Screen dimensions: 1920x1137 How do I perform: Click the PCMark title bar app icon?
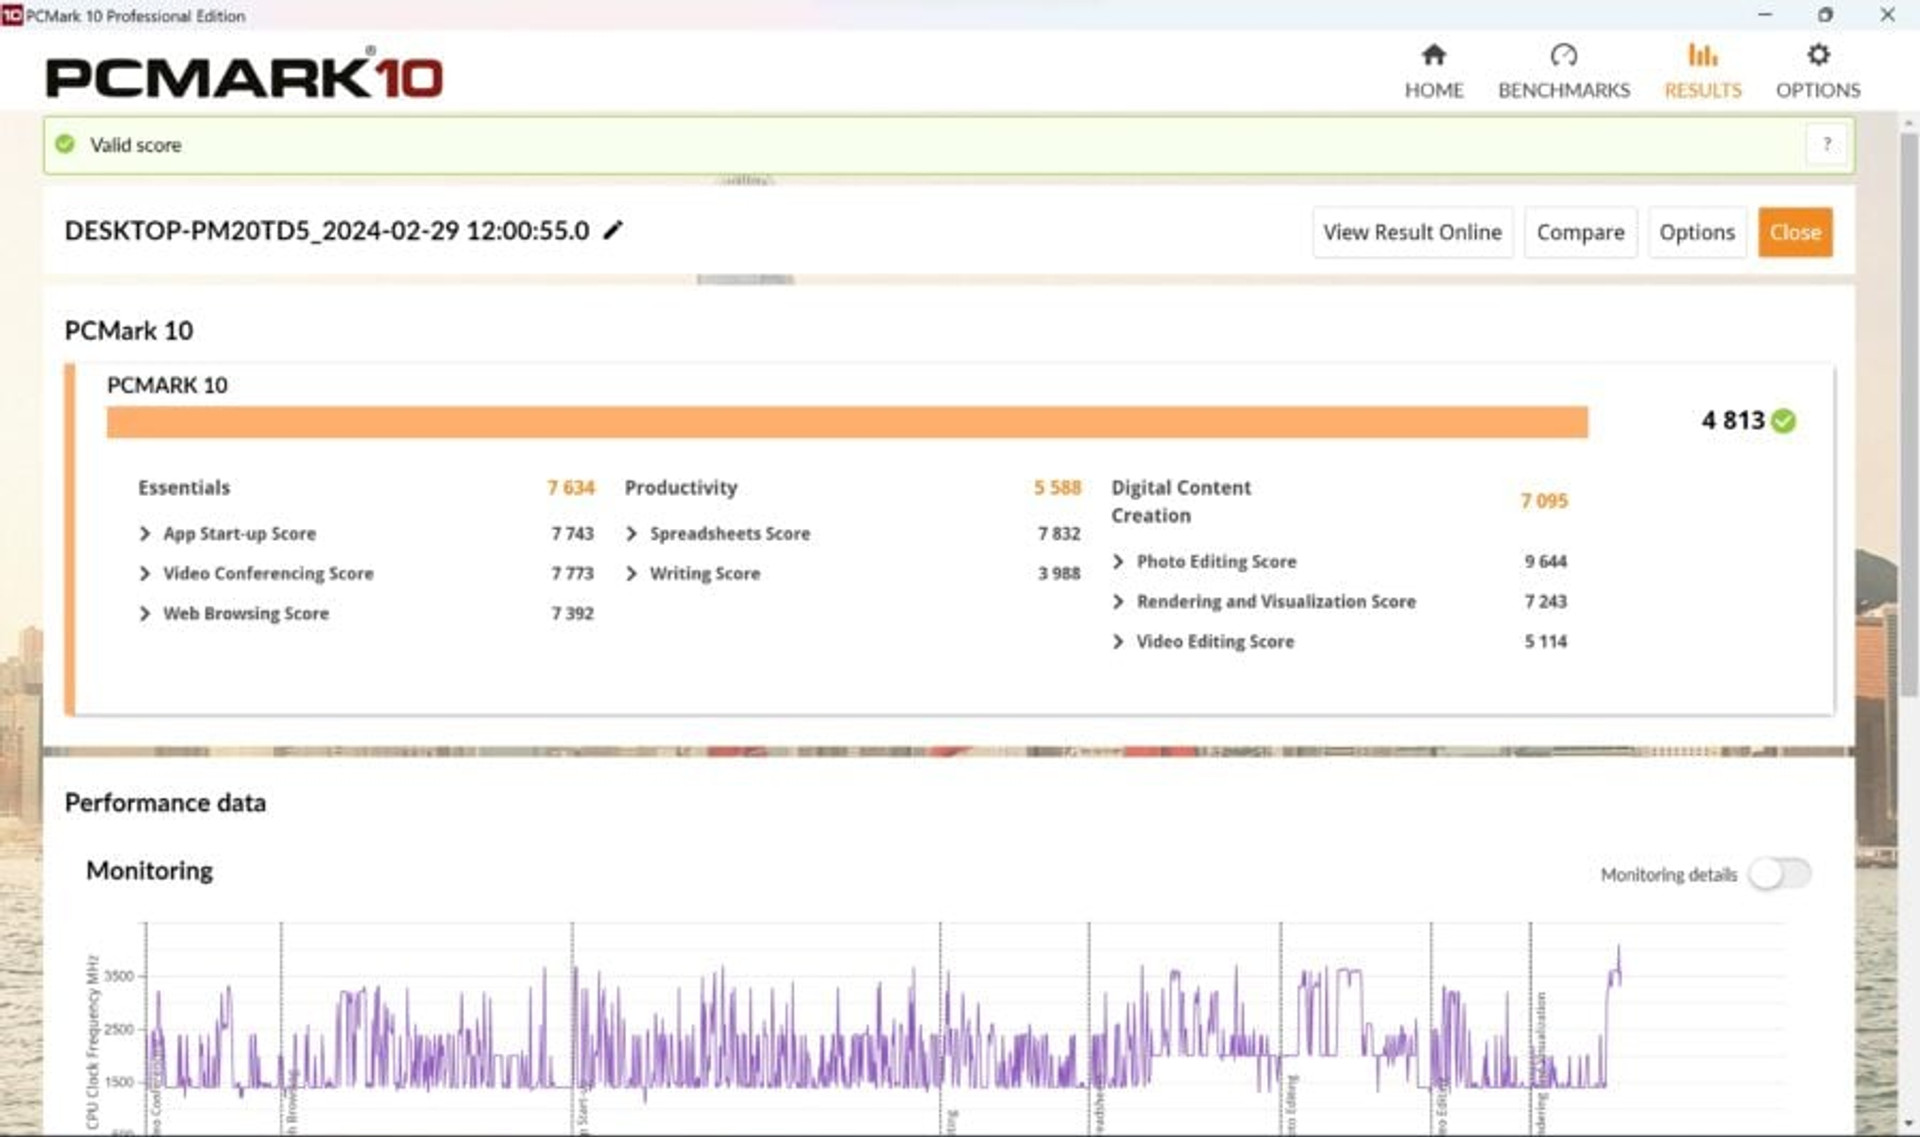click(x=11, y=15)
